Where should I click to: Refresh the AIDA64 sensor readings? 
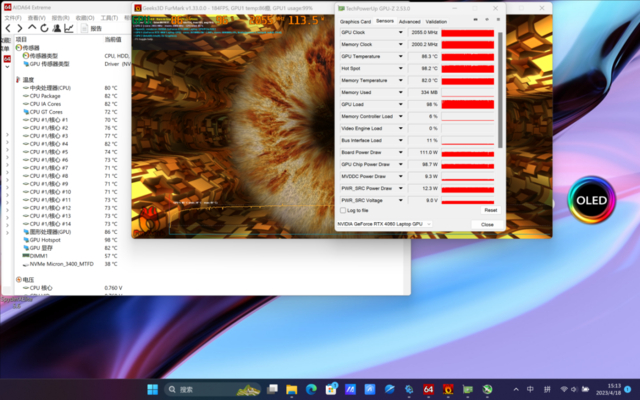pos(44,28)
